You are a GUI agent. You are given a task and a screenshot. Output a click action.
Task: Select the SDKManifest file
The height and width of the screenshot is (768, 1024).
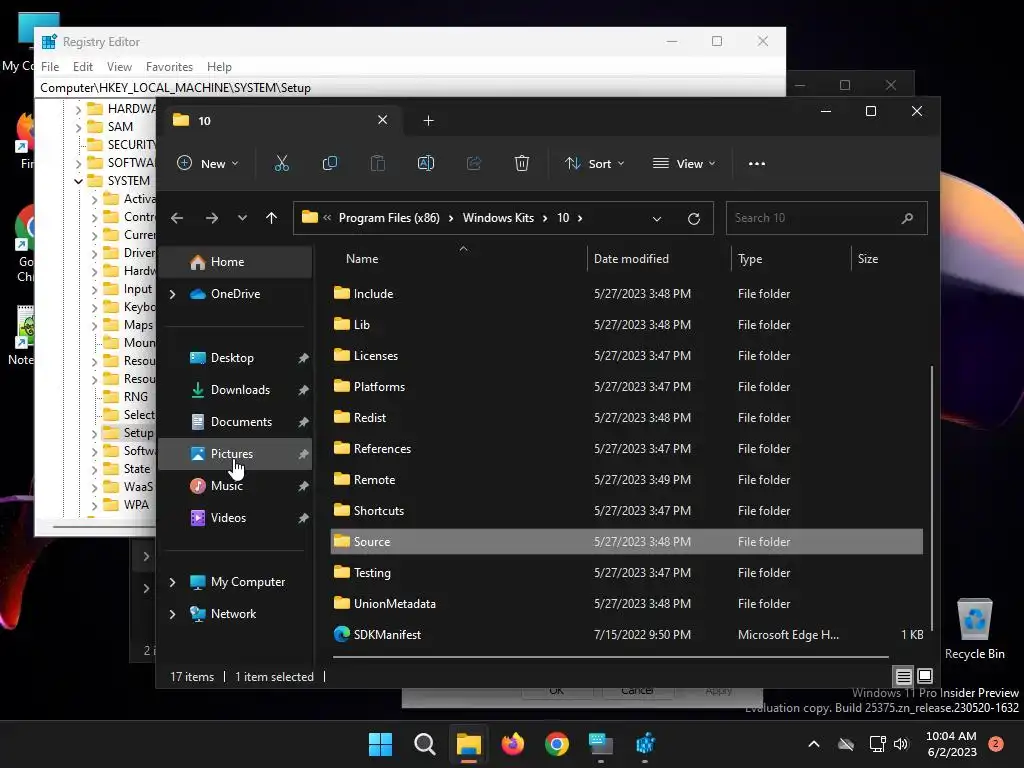(x=627, y=635)
